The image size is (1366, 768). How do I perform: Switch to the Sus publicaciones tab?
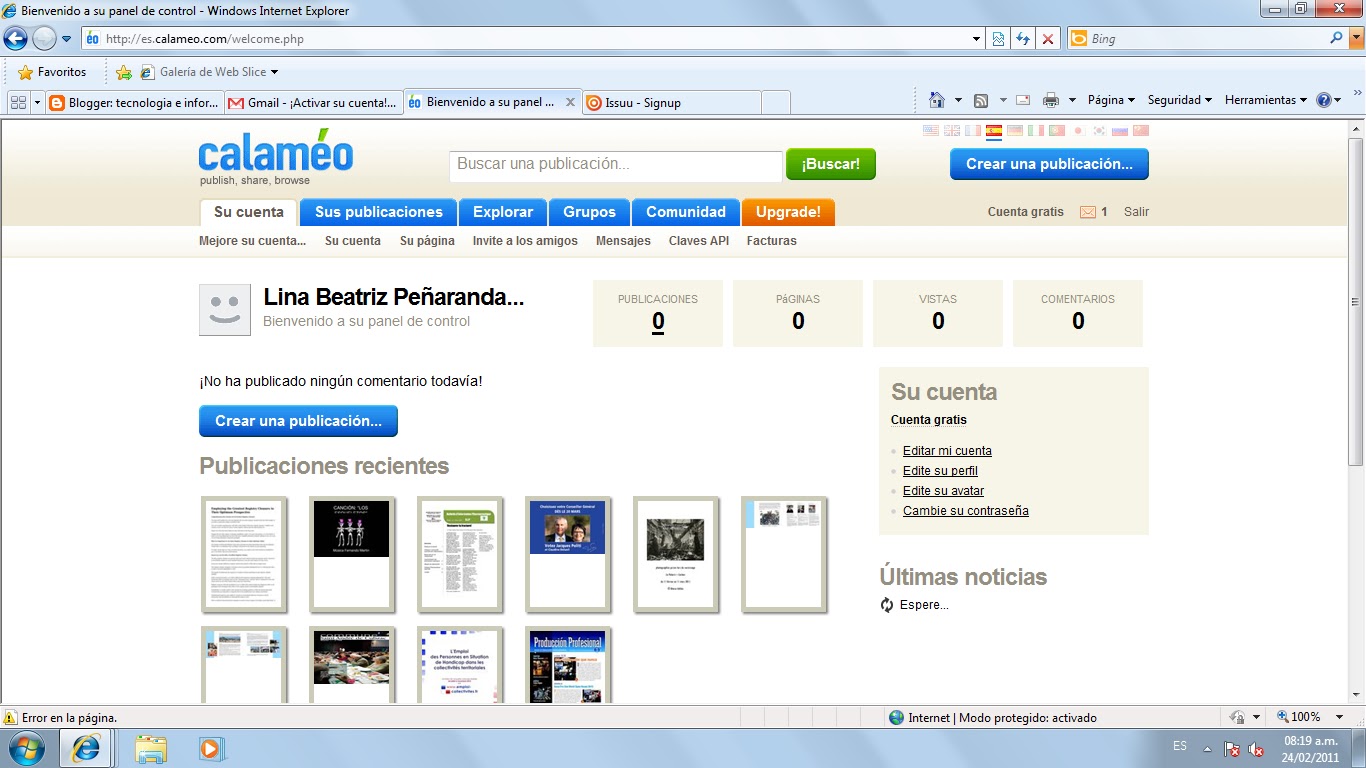(x=377, y=211)
